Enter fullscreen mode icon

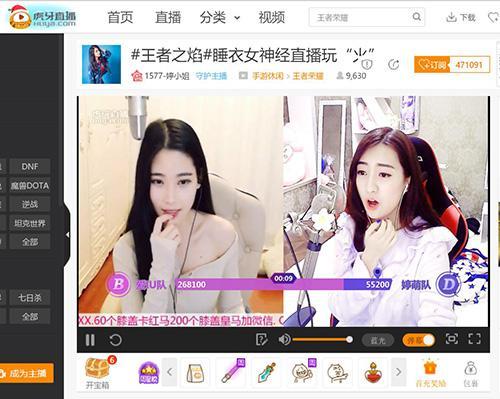474,339
